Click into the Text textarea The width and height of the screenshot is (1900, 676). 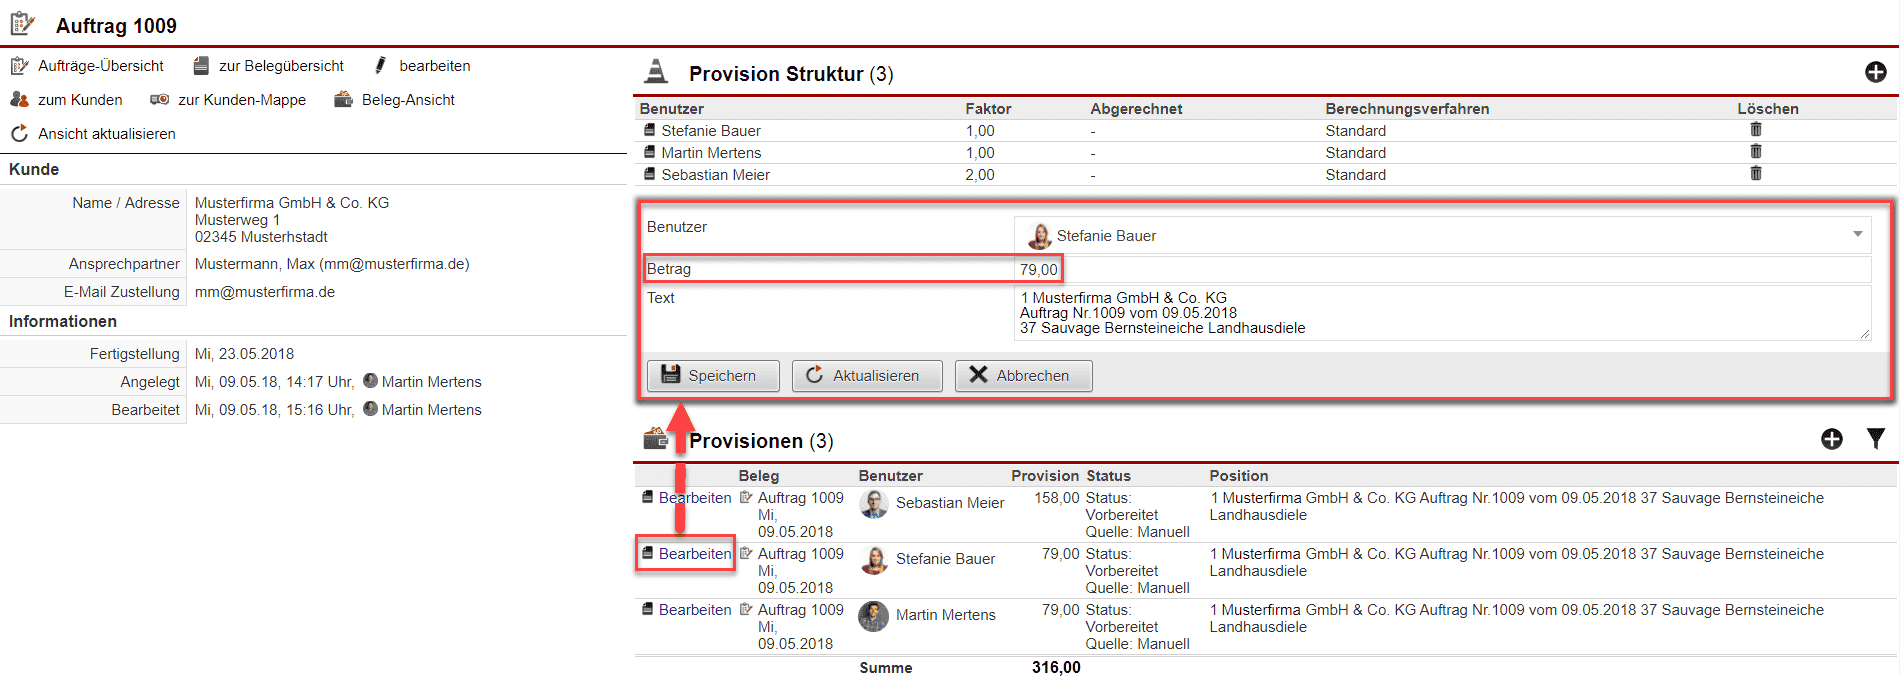1442,313
